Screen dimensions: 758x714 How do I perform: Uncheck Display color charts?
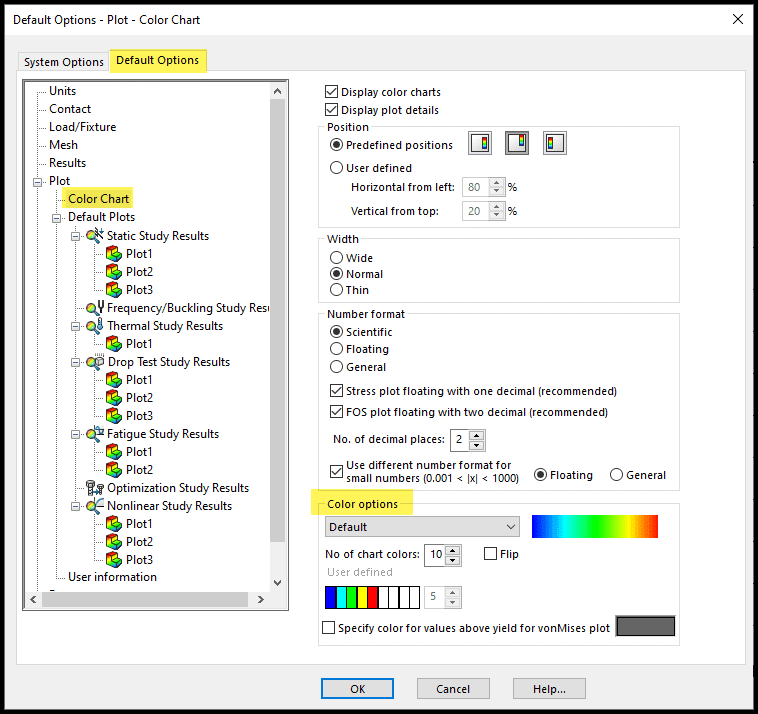[333, 92]
